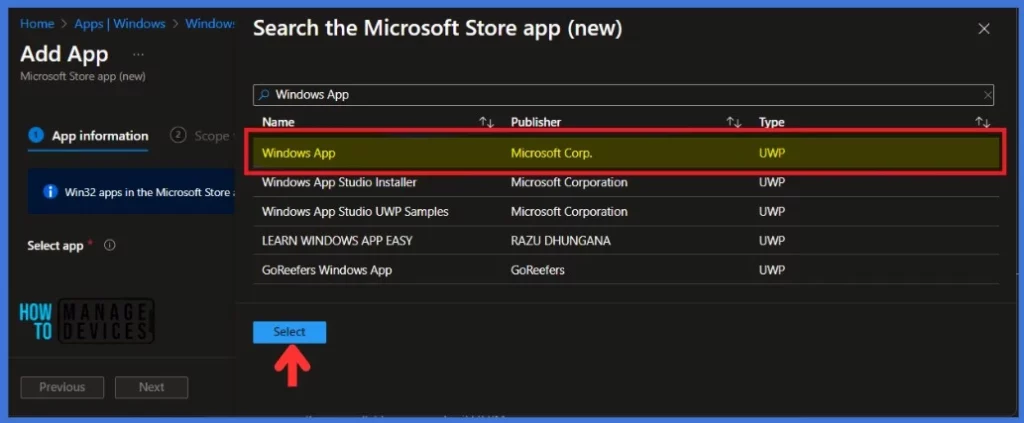This screenshot has height=423, width=1024.
Task: Click the RAZU DHUNGANA publisher cell
Action: click(560, 240)
